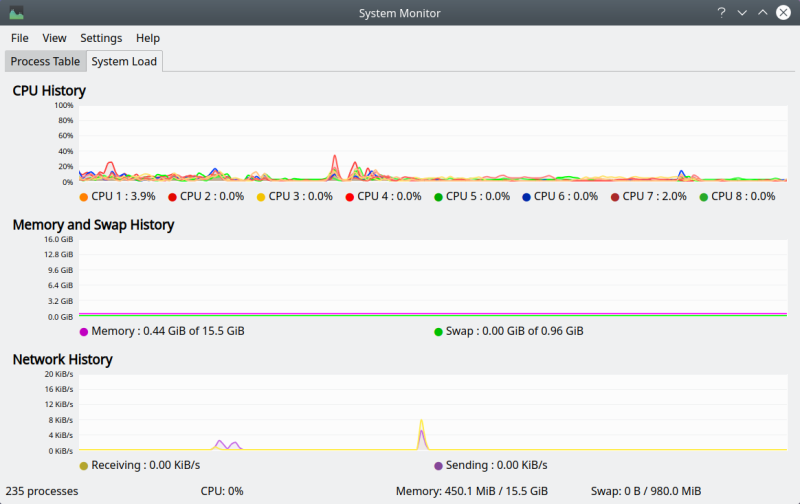Click the Memory magenta legend dot
The height and width of the screenshot is (504, 800).
click(x=84, y=332)
